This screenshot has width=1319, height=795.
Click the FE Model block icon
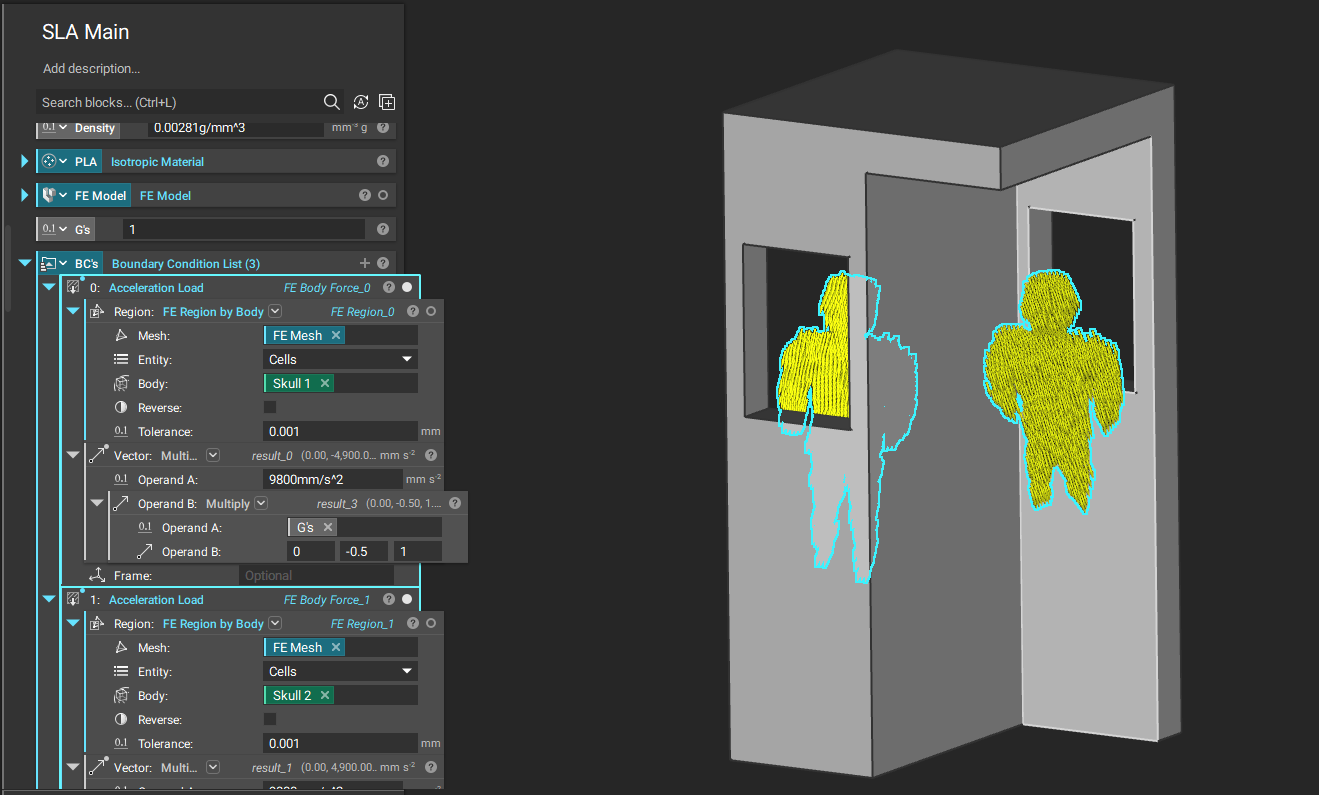click(x=48, y=195)
